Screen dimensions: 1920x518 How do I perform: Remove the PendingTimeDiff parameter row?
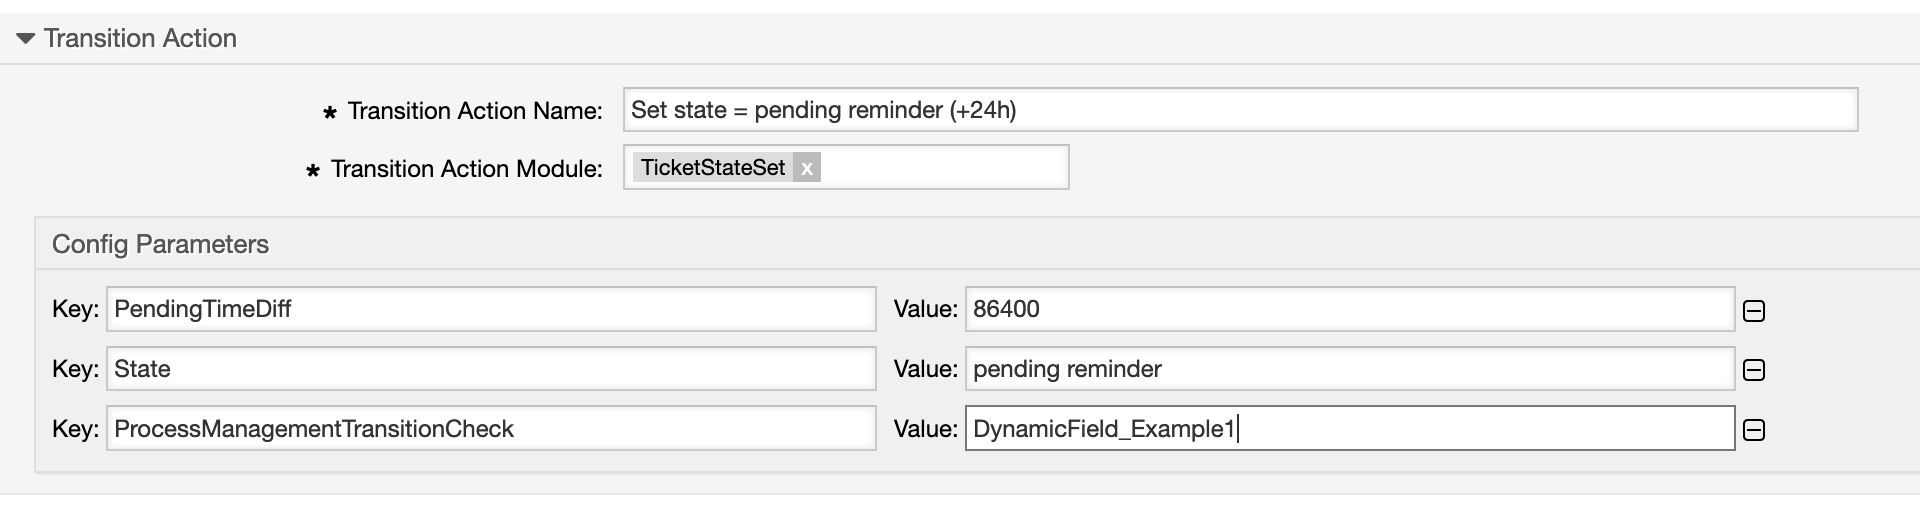pos(1754,311)
